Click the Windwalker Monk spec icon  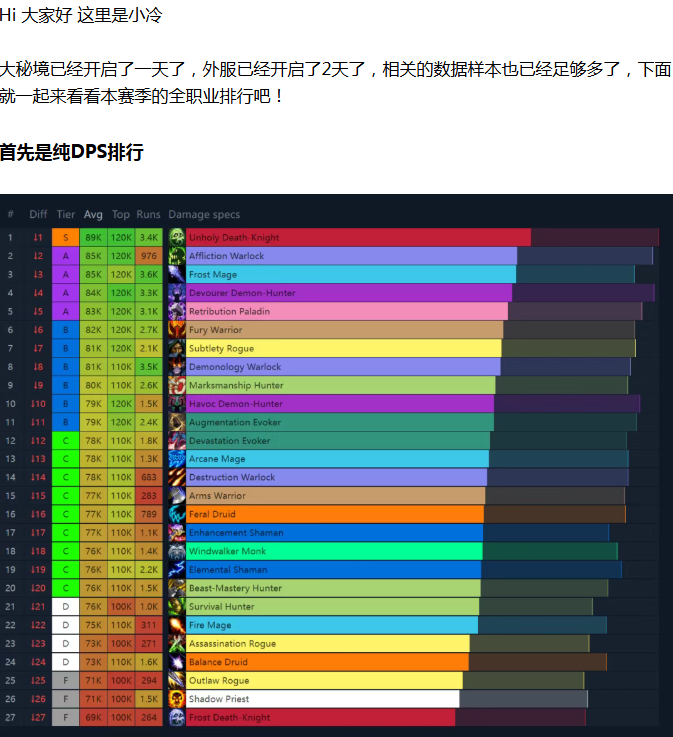tap(177, 551)
